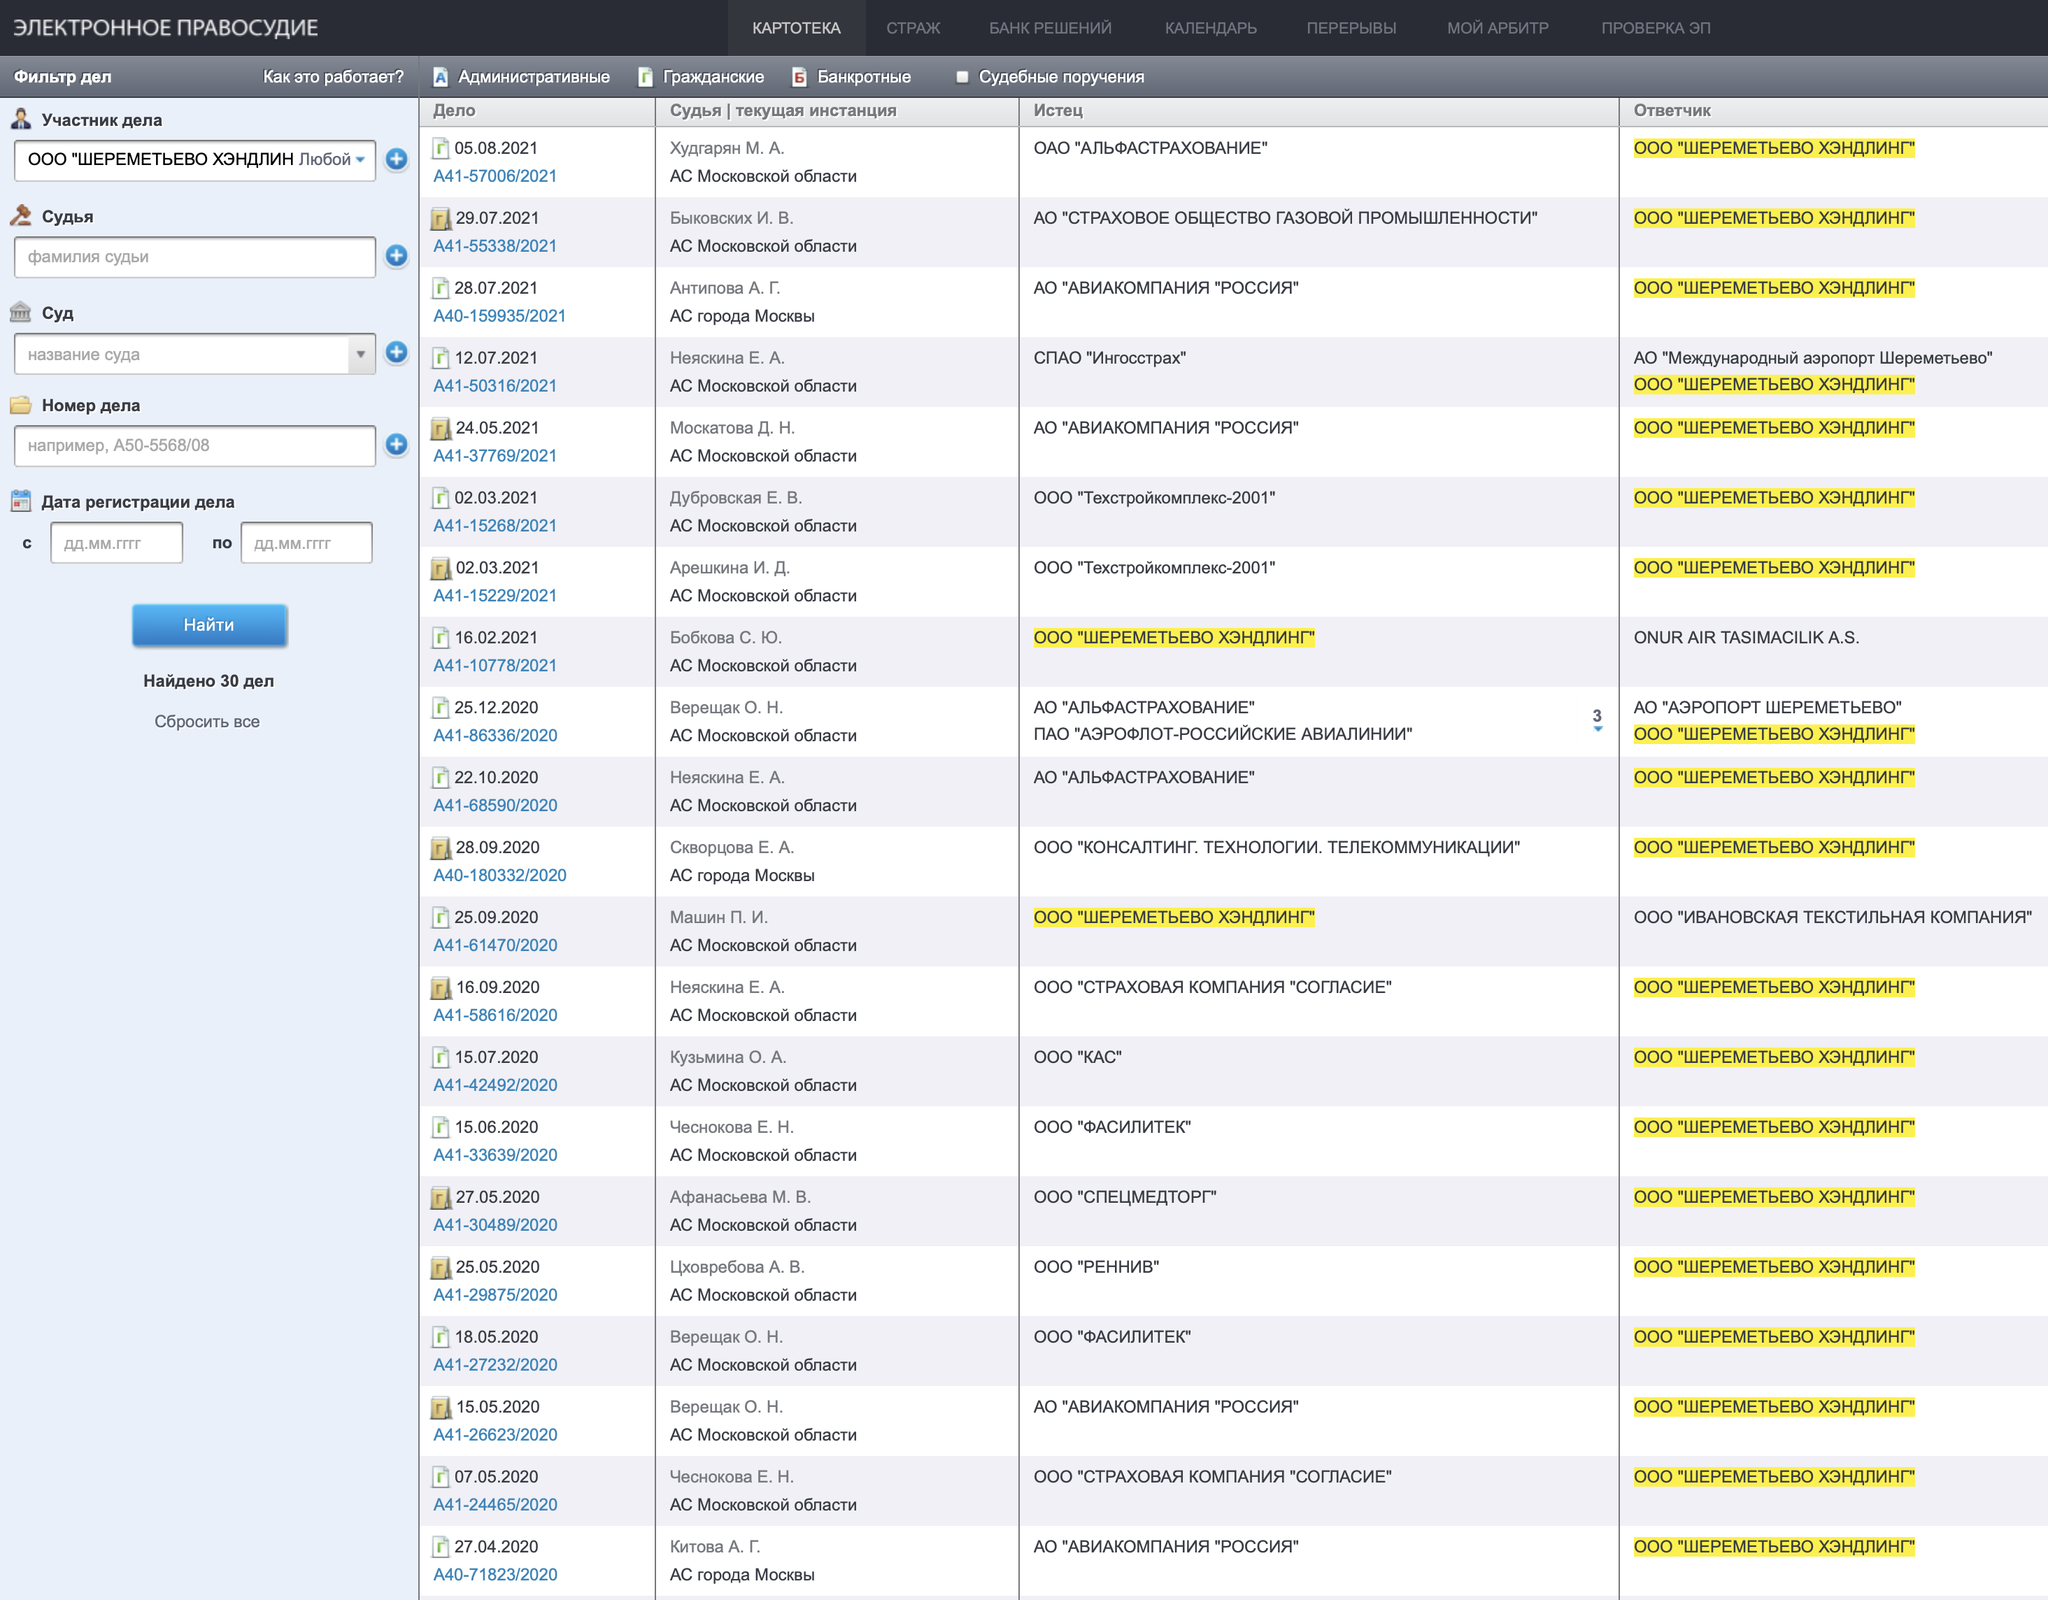The width and height of the screenshot is (2048, 1600).
Task: Click the gavel icon at Судья
Action: coord(21,215)
